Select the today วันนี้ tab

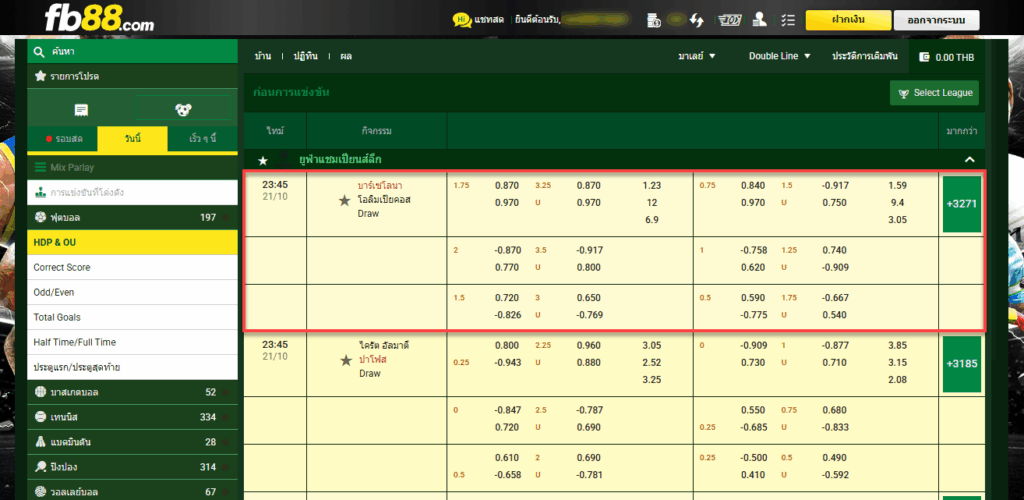[x=133, y=139]
